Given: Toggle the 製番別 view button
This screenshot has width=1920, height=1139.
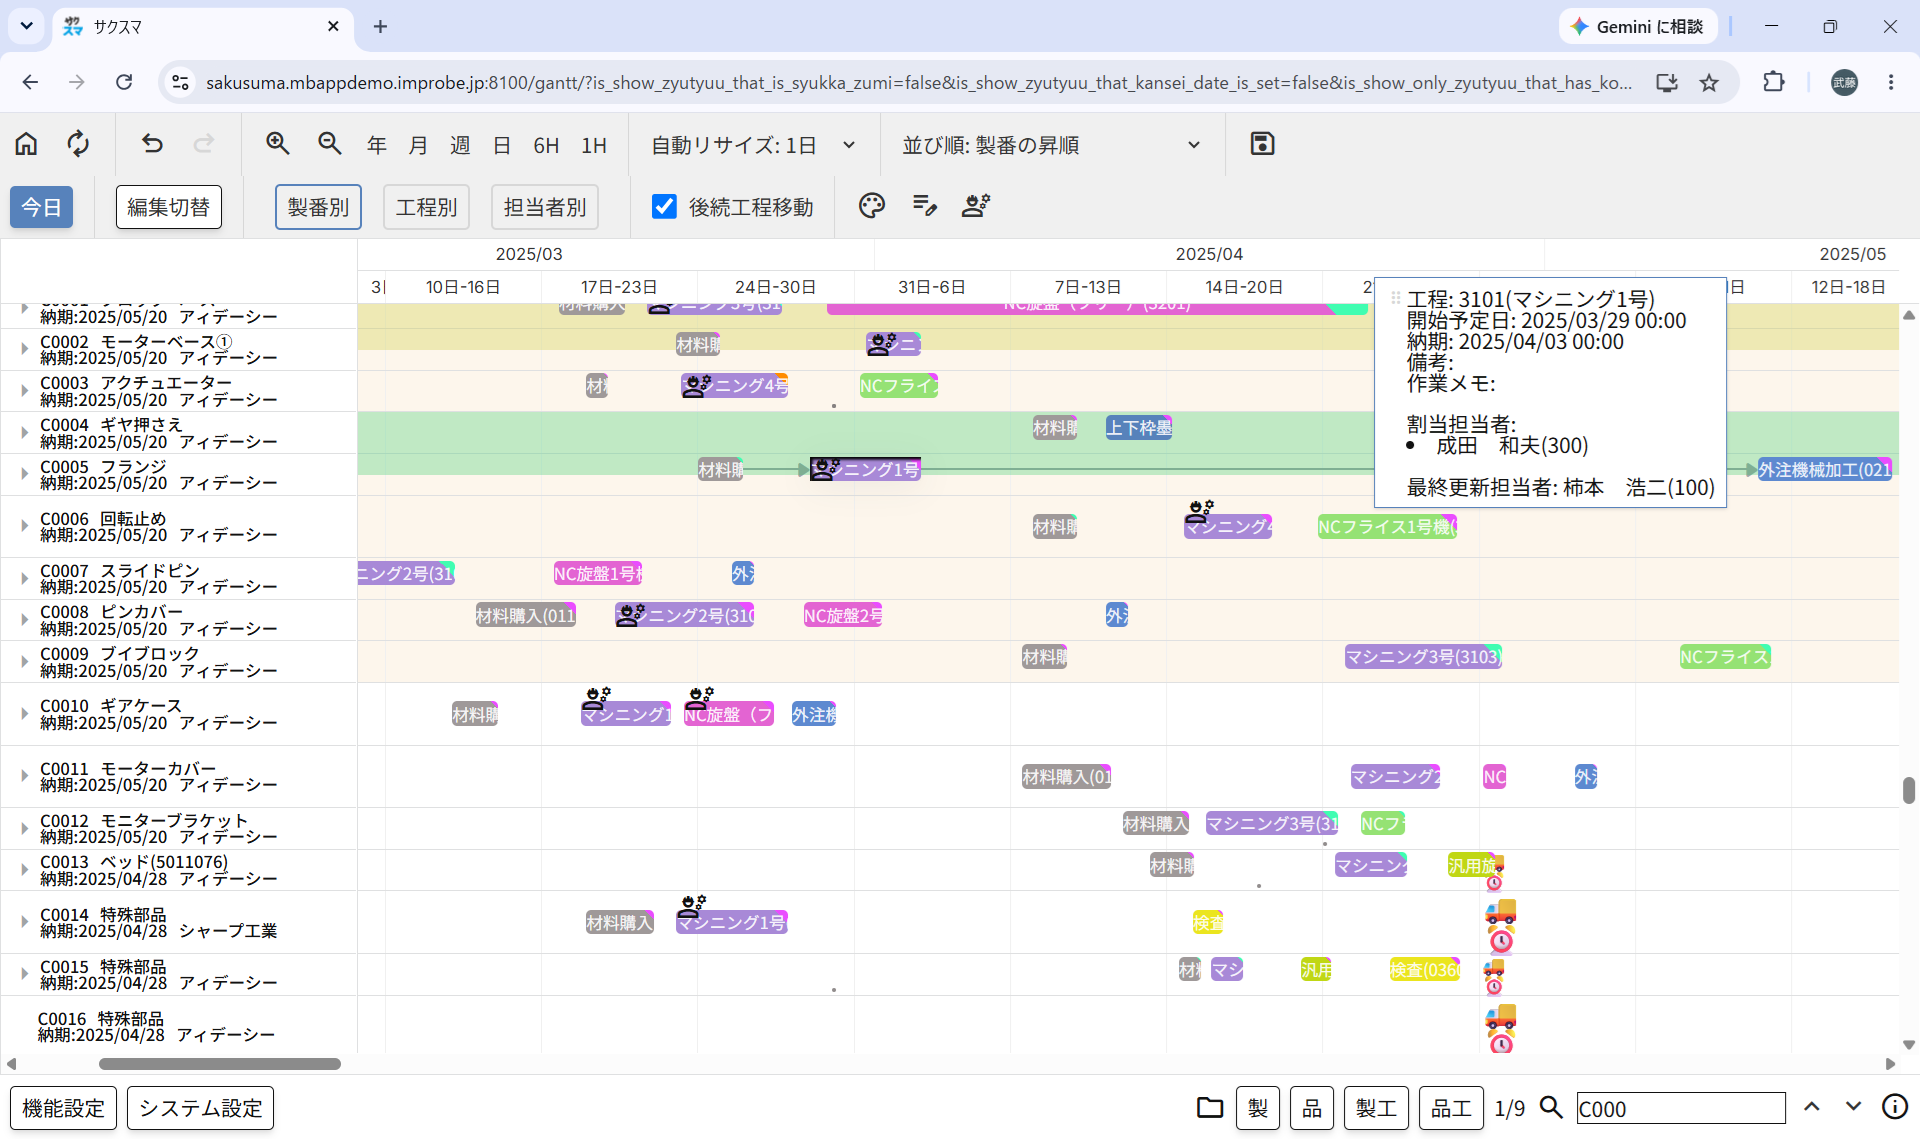Looking at the screenshot, I should pos(318,207).
